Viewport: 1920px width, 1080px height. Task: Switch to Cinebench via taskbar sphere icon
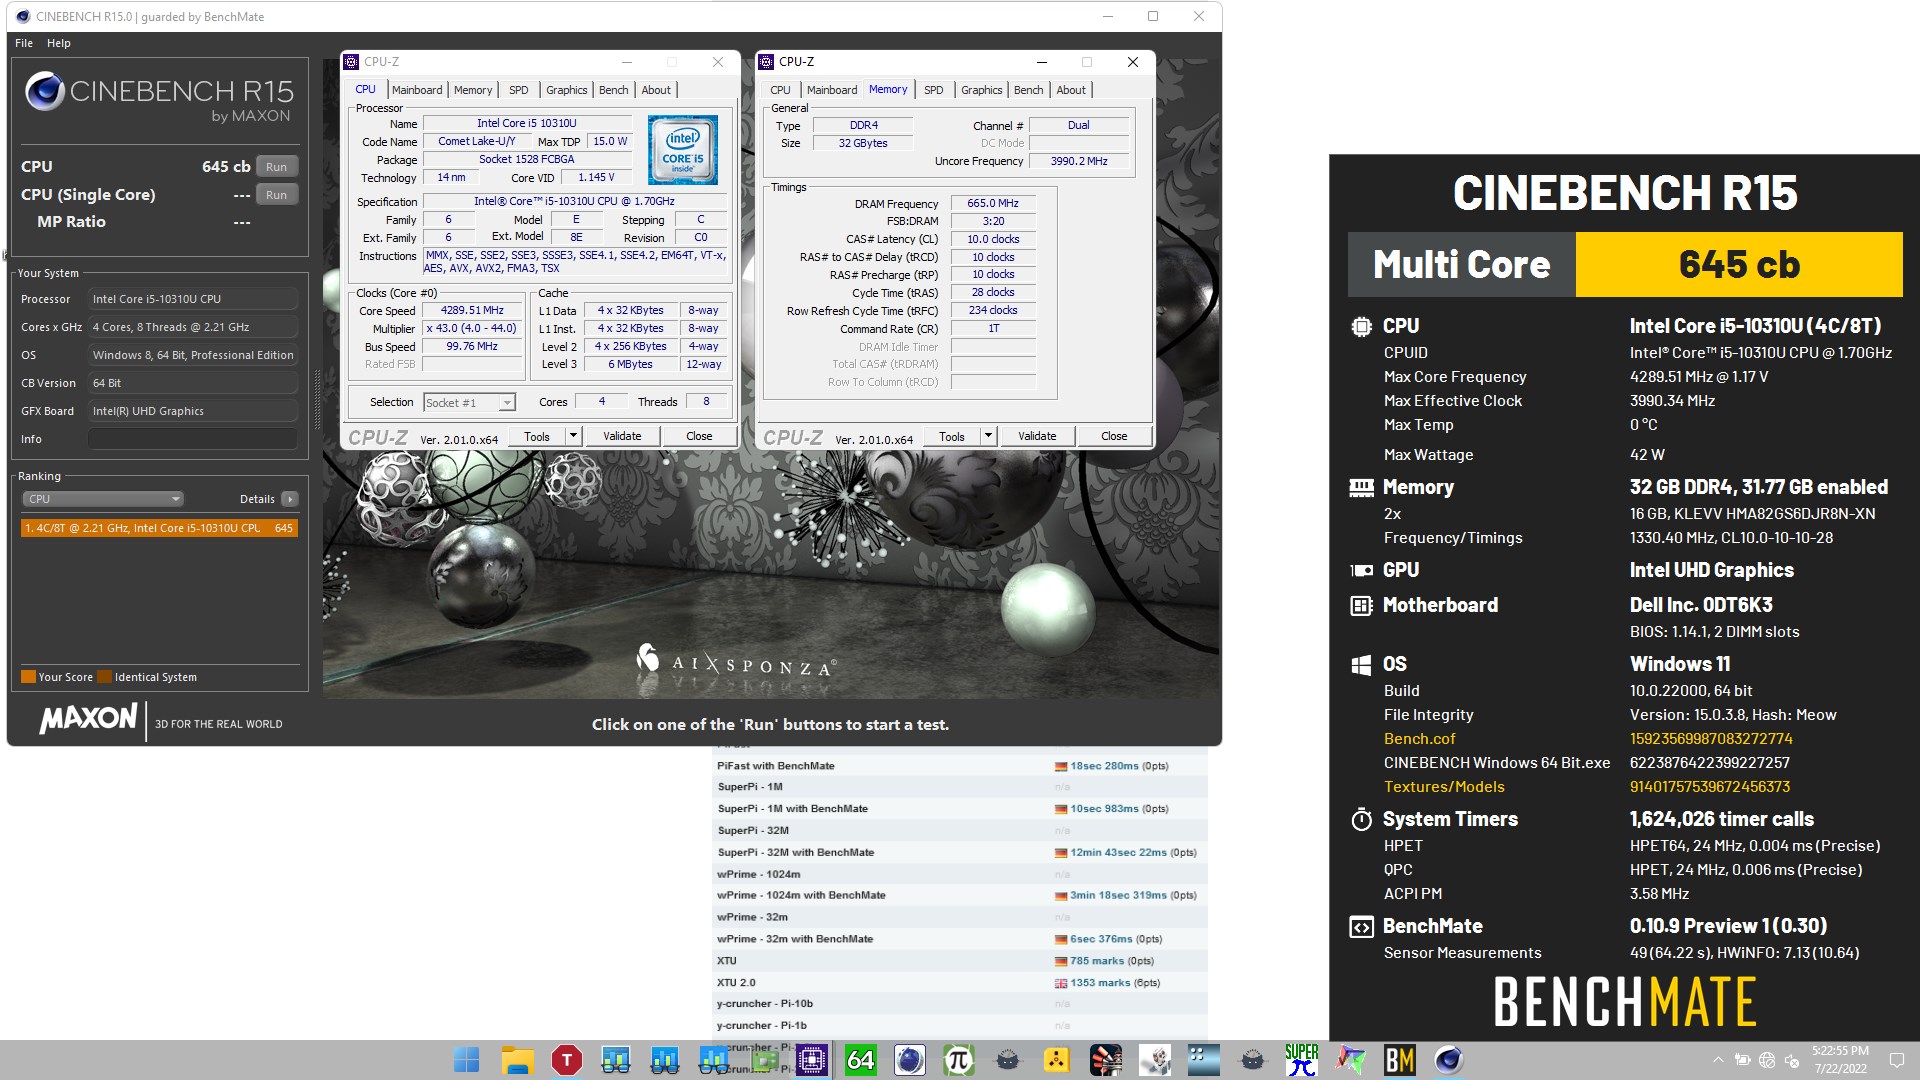pos(1448,1060)
